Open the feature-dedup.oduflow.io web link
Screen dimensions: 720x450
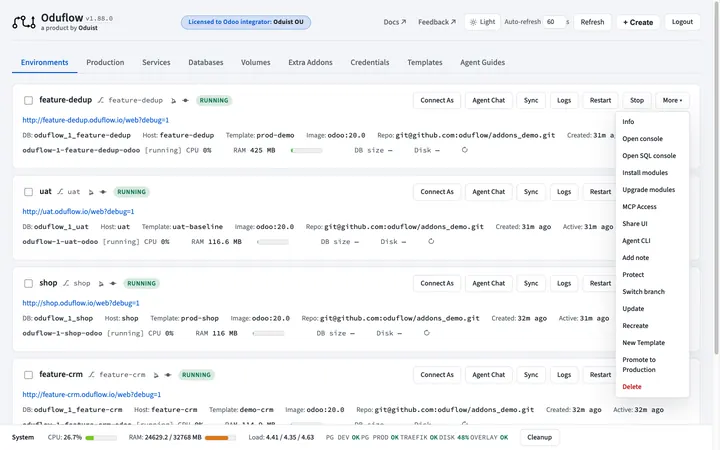(x=96, y=120)
